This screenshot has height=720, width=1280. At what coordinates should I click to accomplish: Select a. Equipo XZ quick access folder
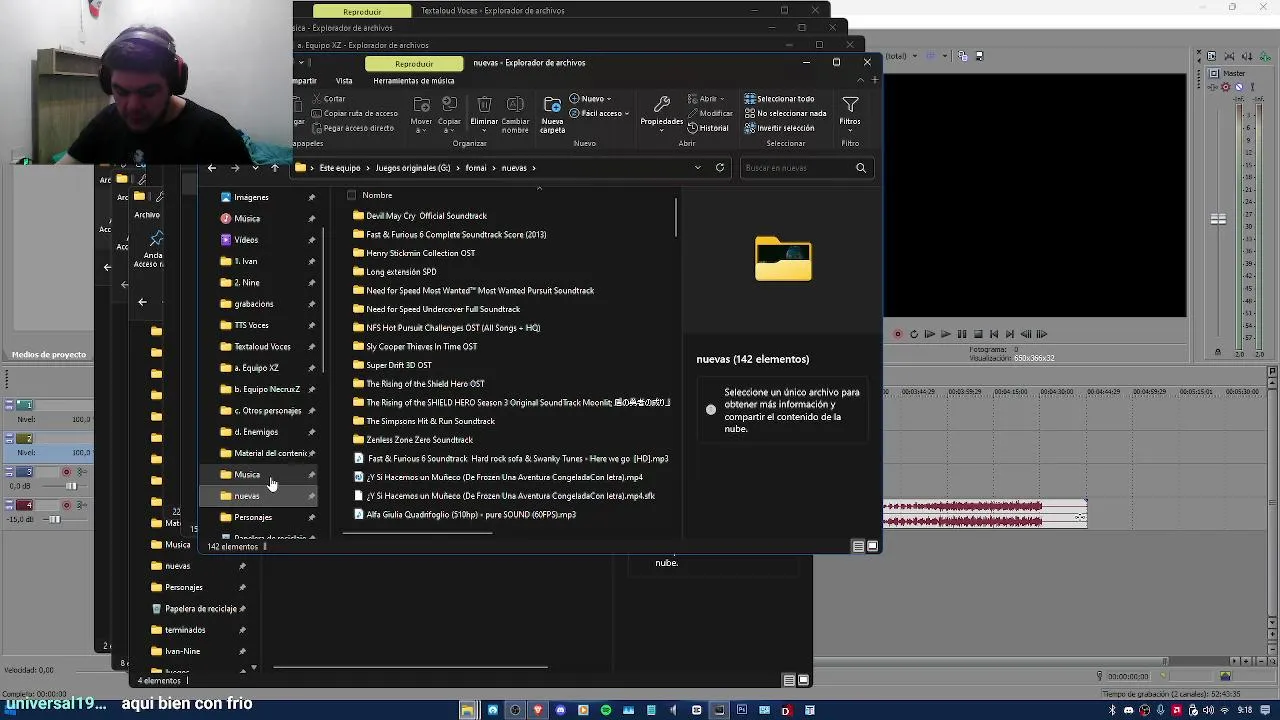pyautogui.click(x=256, y=368)
